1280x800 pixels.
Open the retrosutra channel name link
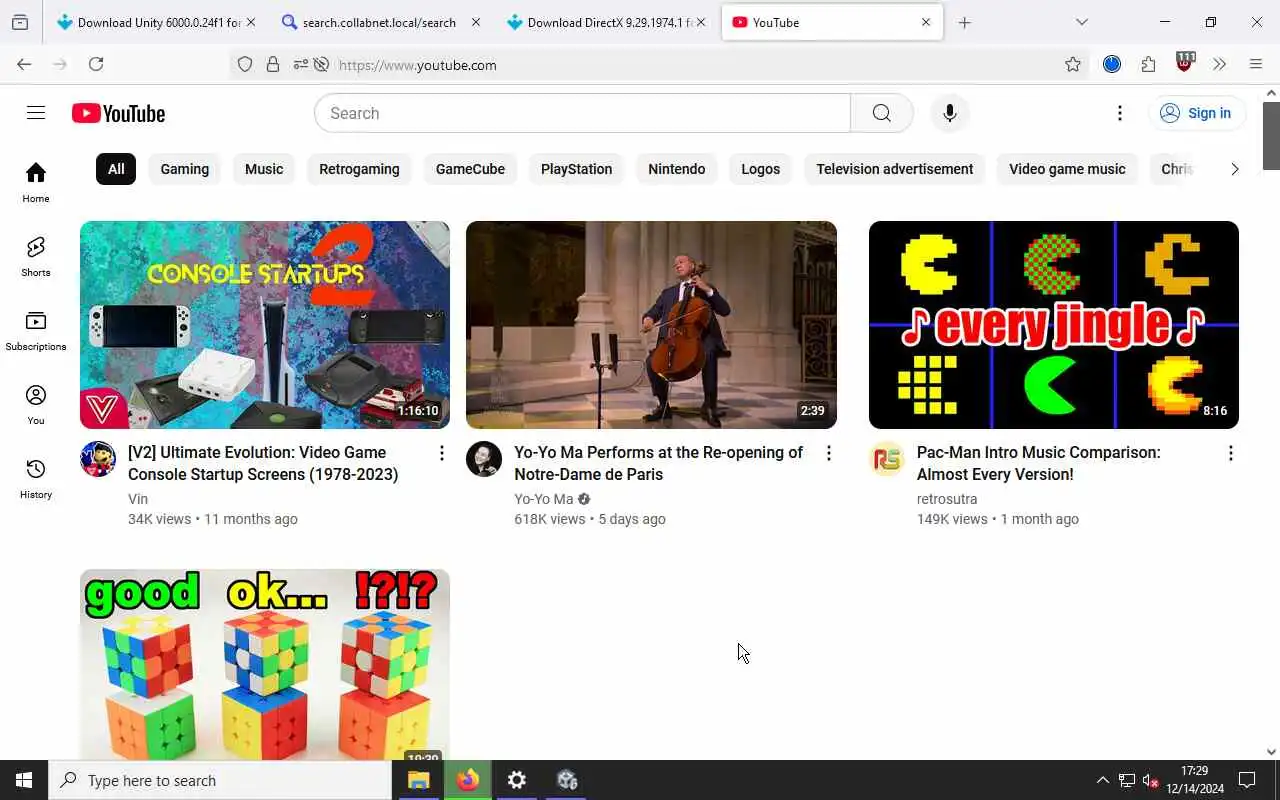947,499
